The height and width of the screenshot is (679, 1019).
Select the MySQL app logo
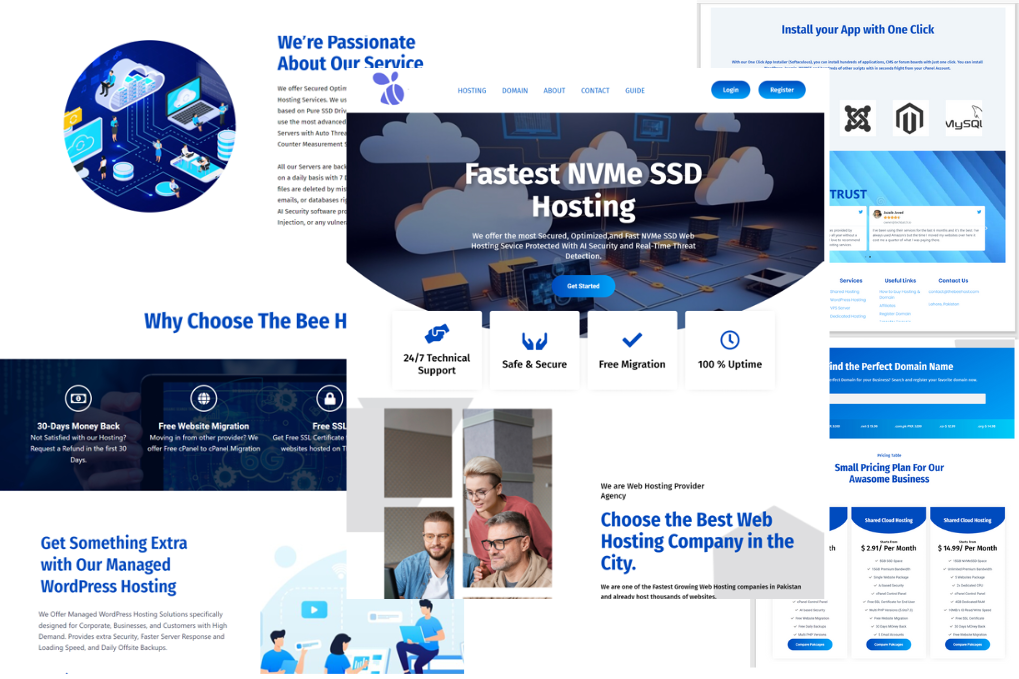tap(964, 120)
